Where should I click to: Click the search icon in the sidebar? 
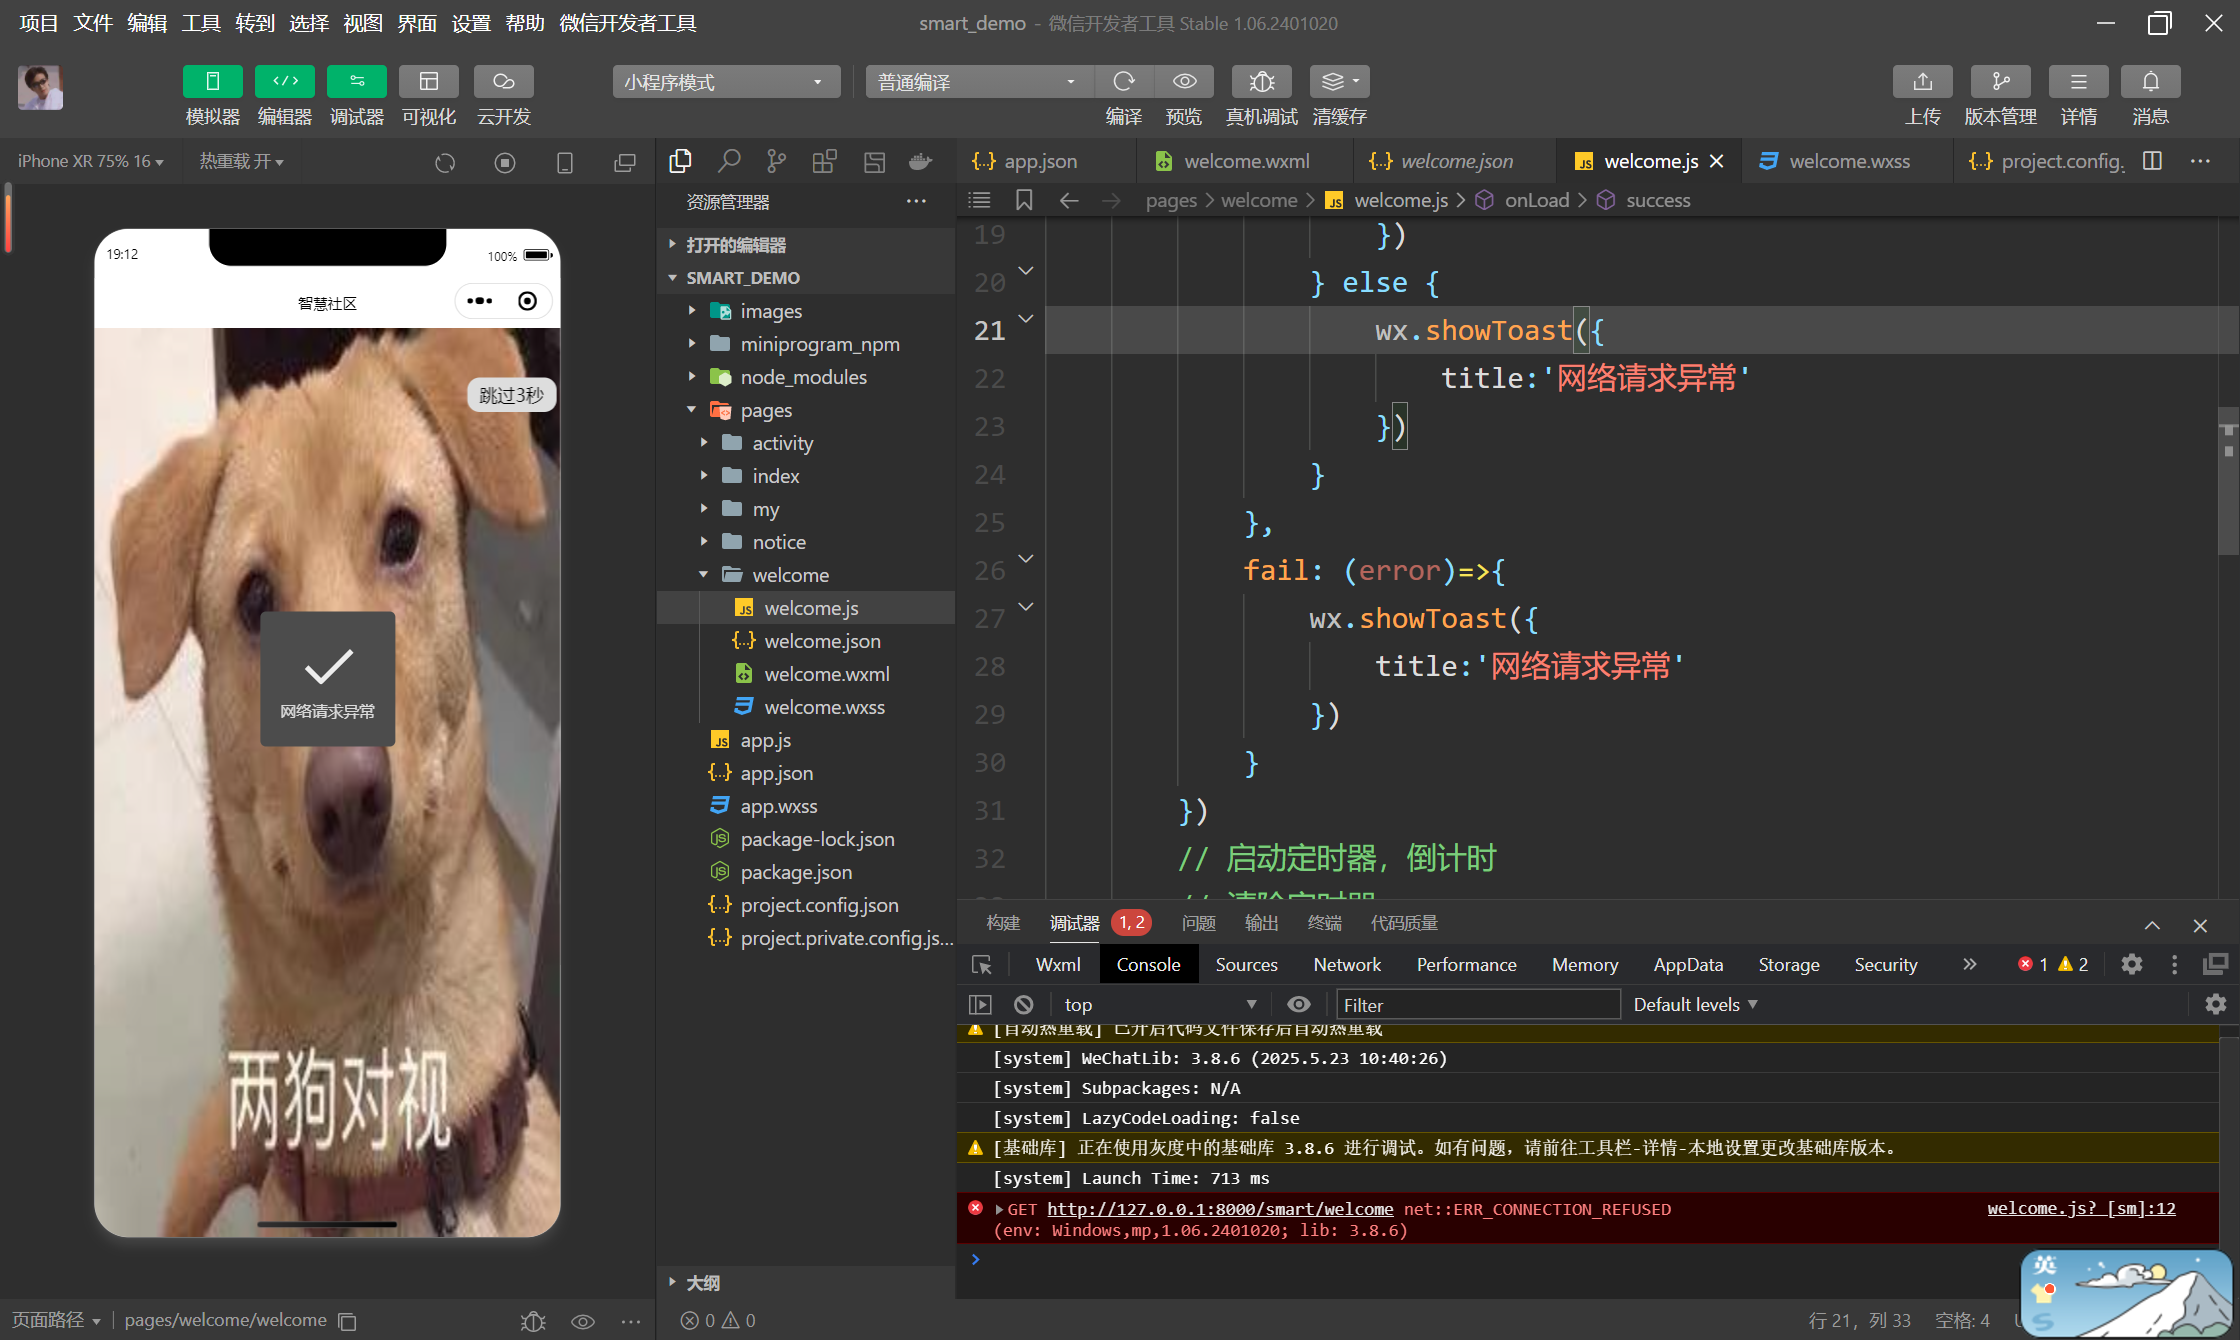[x=729, y=161]
